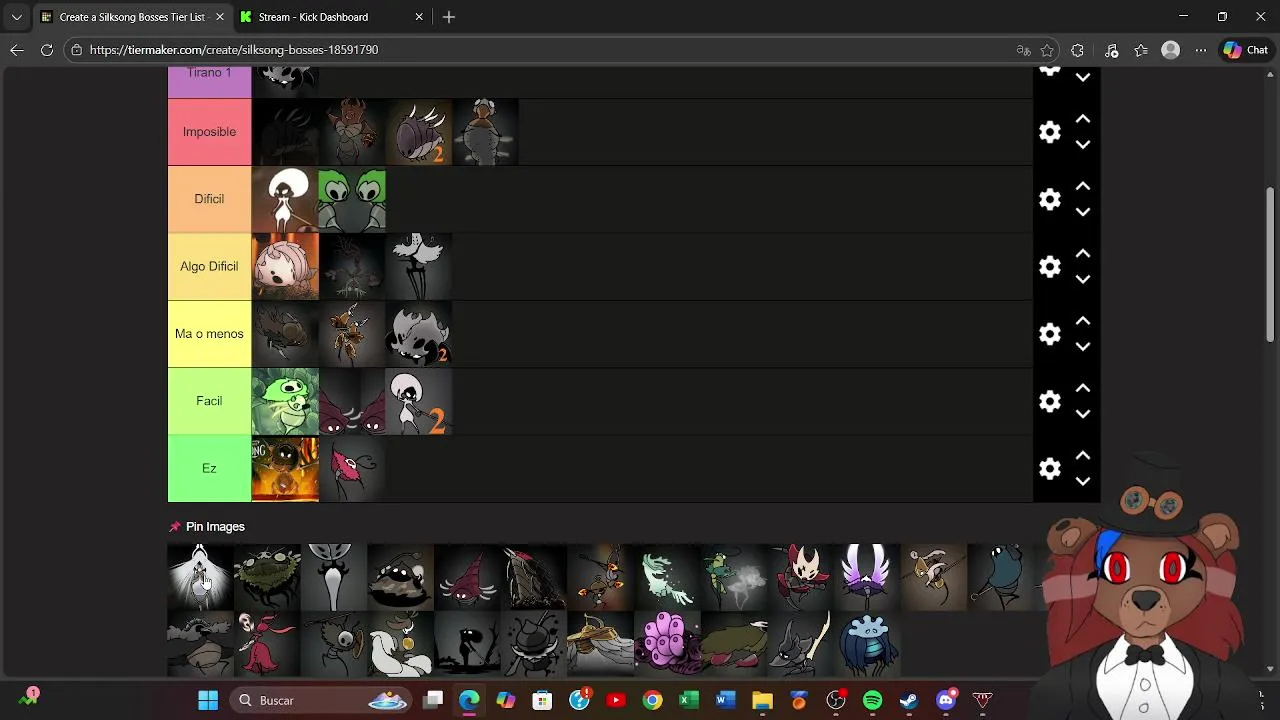Add page to favorites with star icon
1280x720 pixels.
tap(1047, 50)
